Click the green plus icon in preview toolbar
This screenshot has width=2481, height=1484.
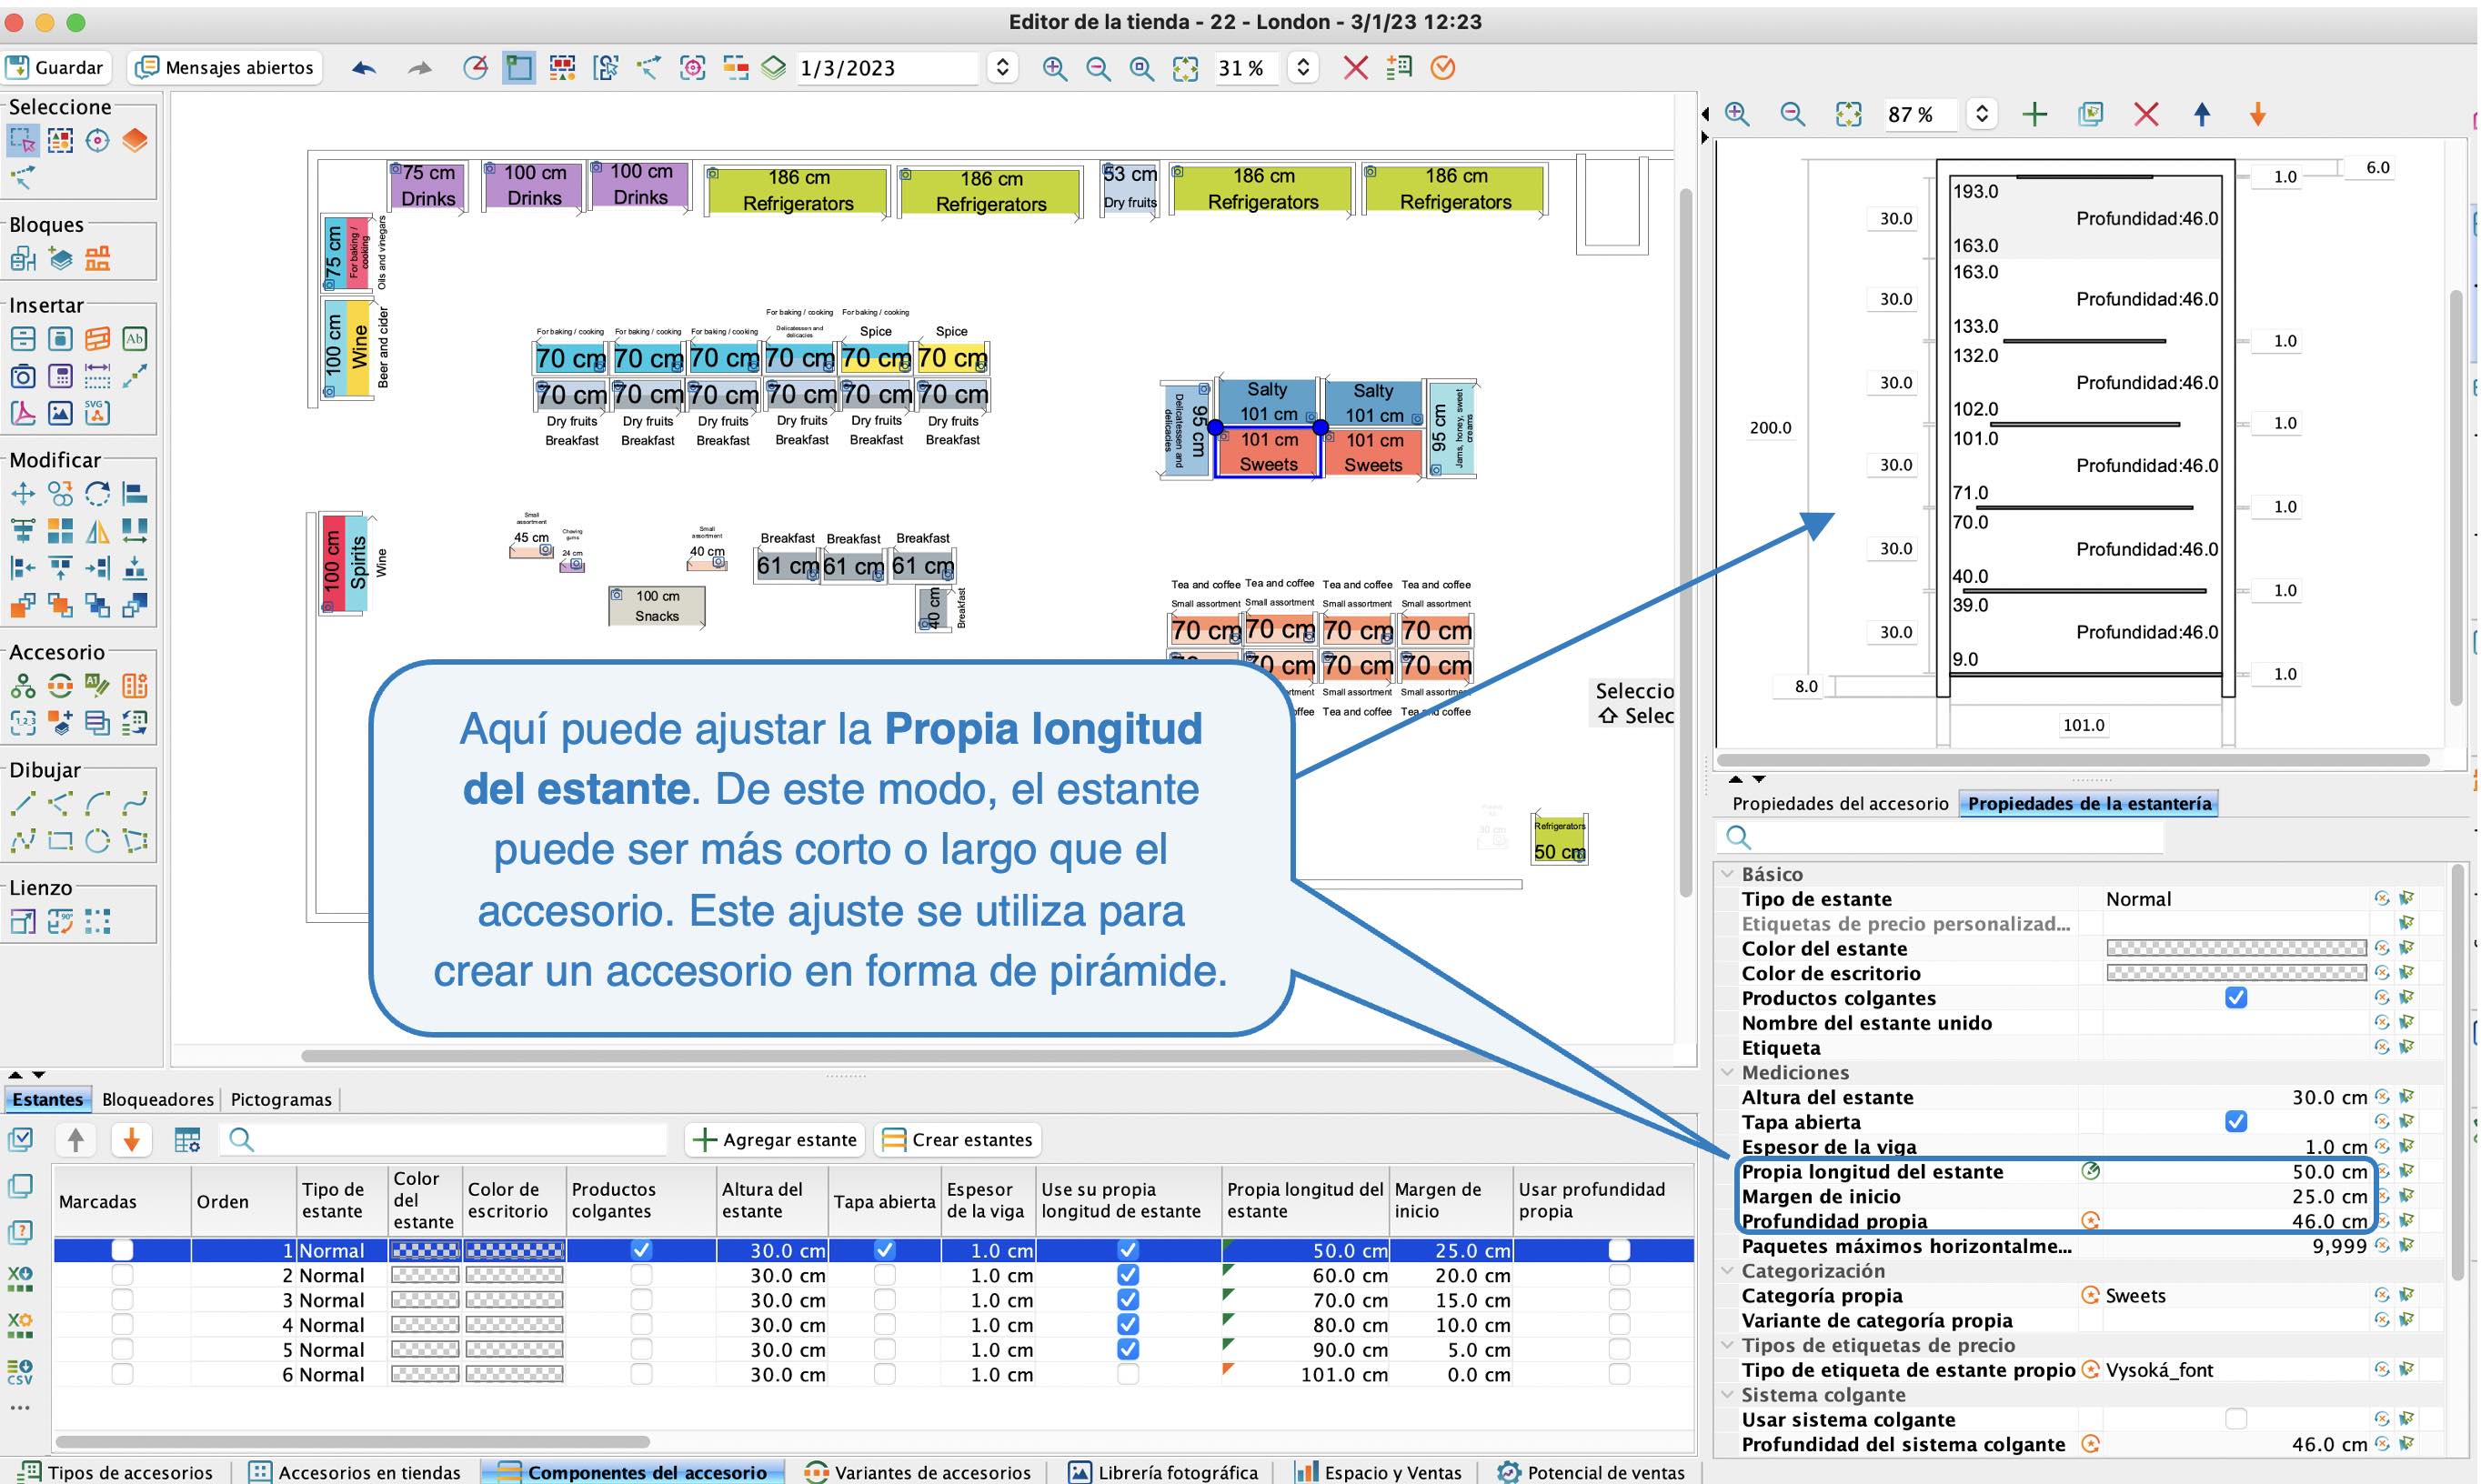(2034, 114)
